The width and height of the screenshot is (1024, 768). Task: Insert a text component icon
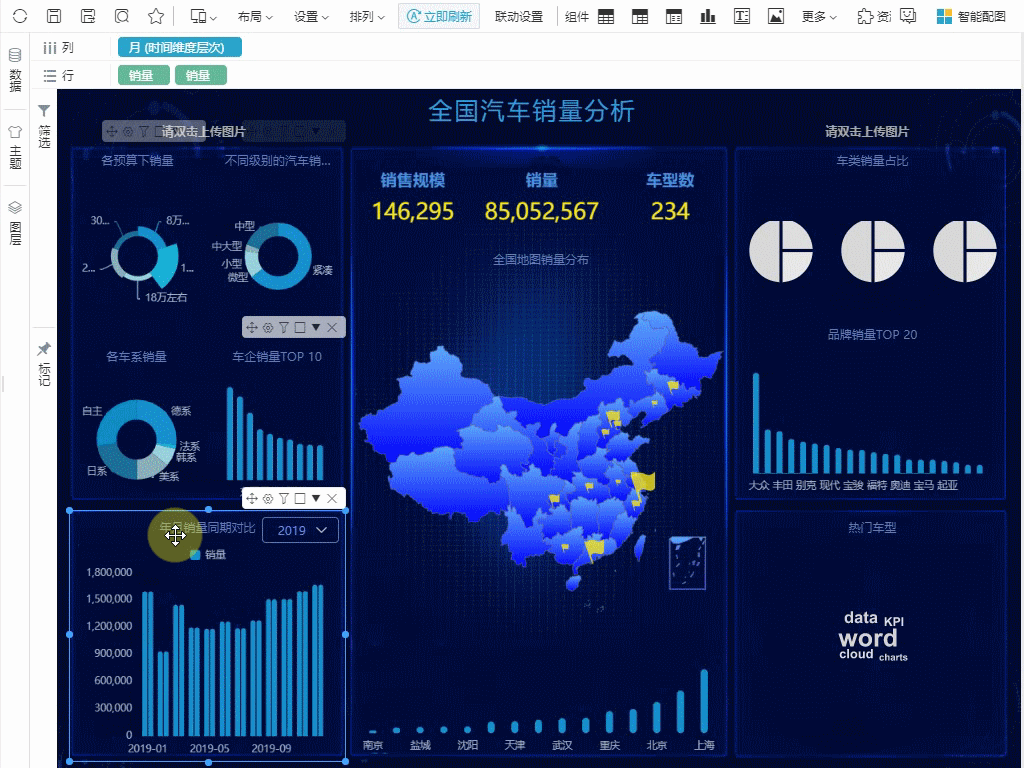[742, 16]
